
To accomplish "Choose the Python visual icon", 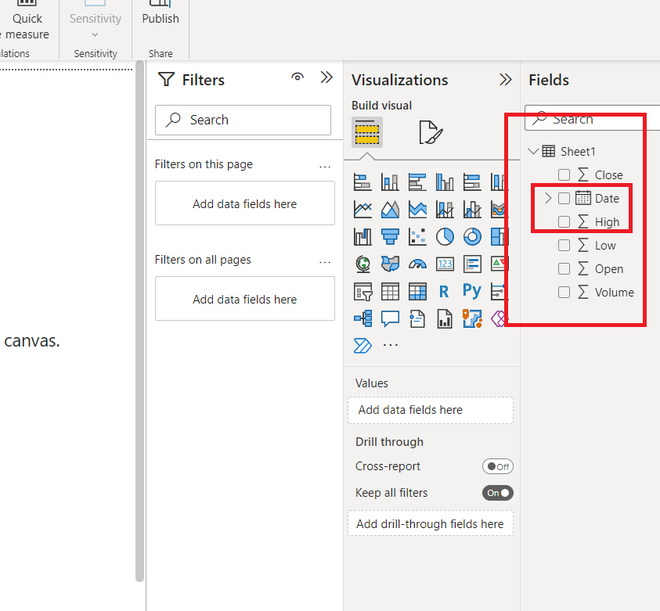I will pos(472,291).
